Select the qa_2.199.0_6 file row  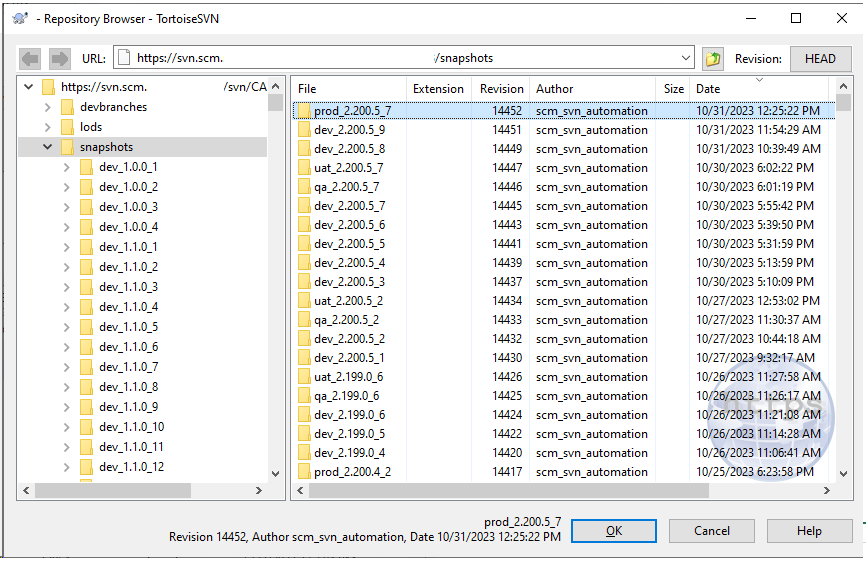coord(563,396)
